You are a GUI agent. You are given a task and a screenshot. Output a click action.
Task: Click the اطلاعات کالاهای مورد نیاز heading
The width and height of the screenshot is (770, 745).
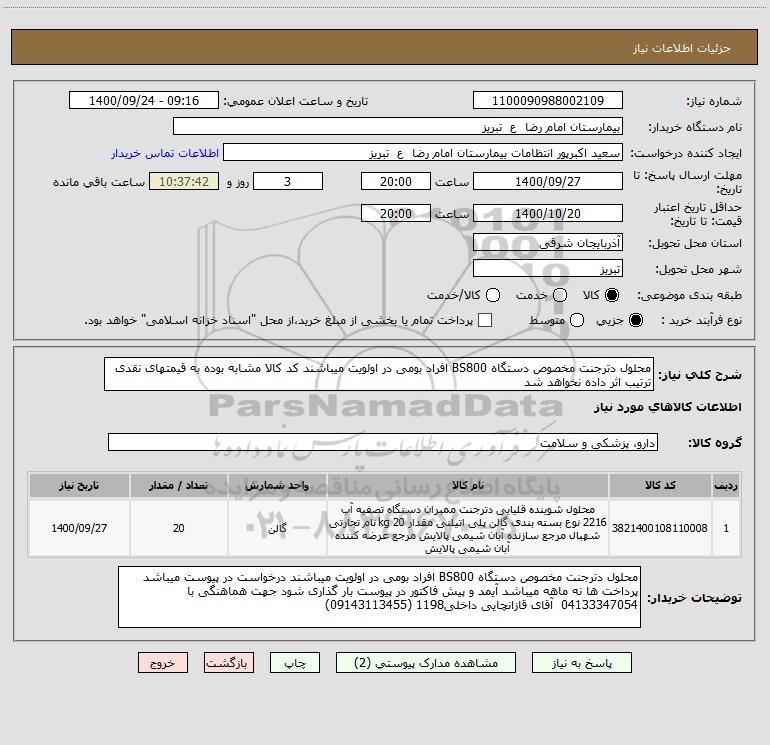(x=668, y=407)
